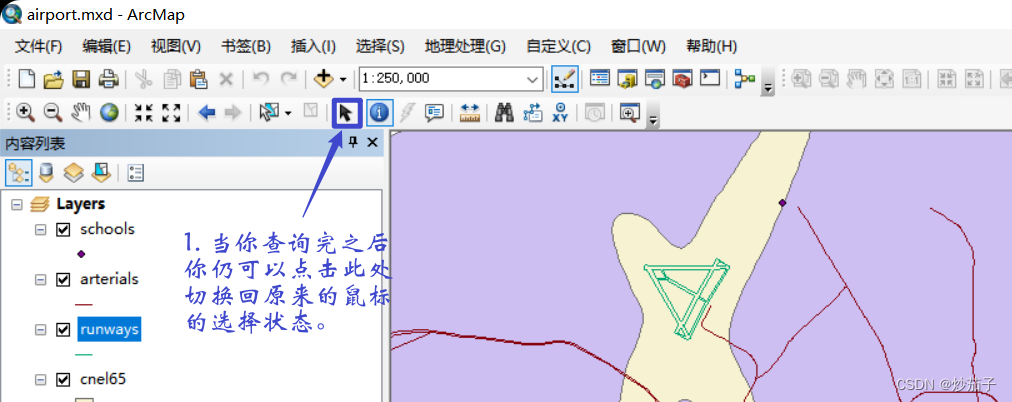Screen dimensions: 1012x402
Task: Launch the ModelBuilder window icon
Action: coord(745,79)
